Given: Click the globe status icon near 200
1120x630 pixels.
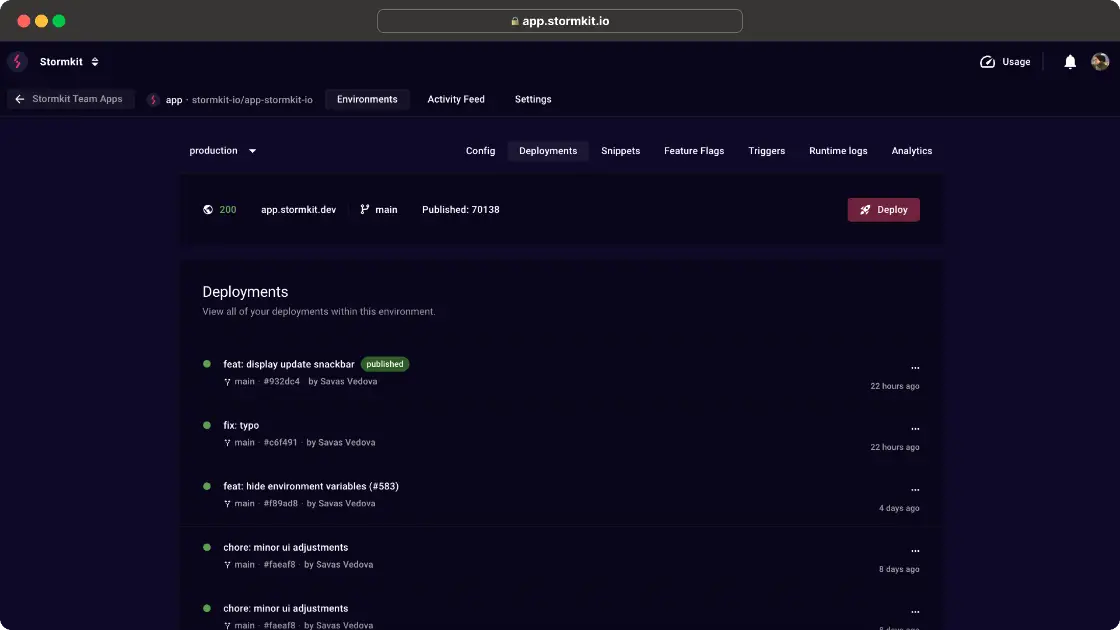Looking at the screenshot, I should click(x=208, y=210).
